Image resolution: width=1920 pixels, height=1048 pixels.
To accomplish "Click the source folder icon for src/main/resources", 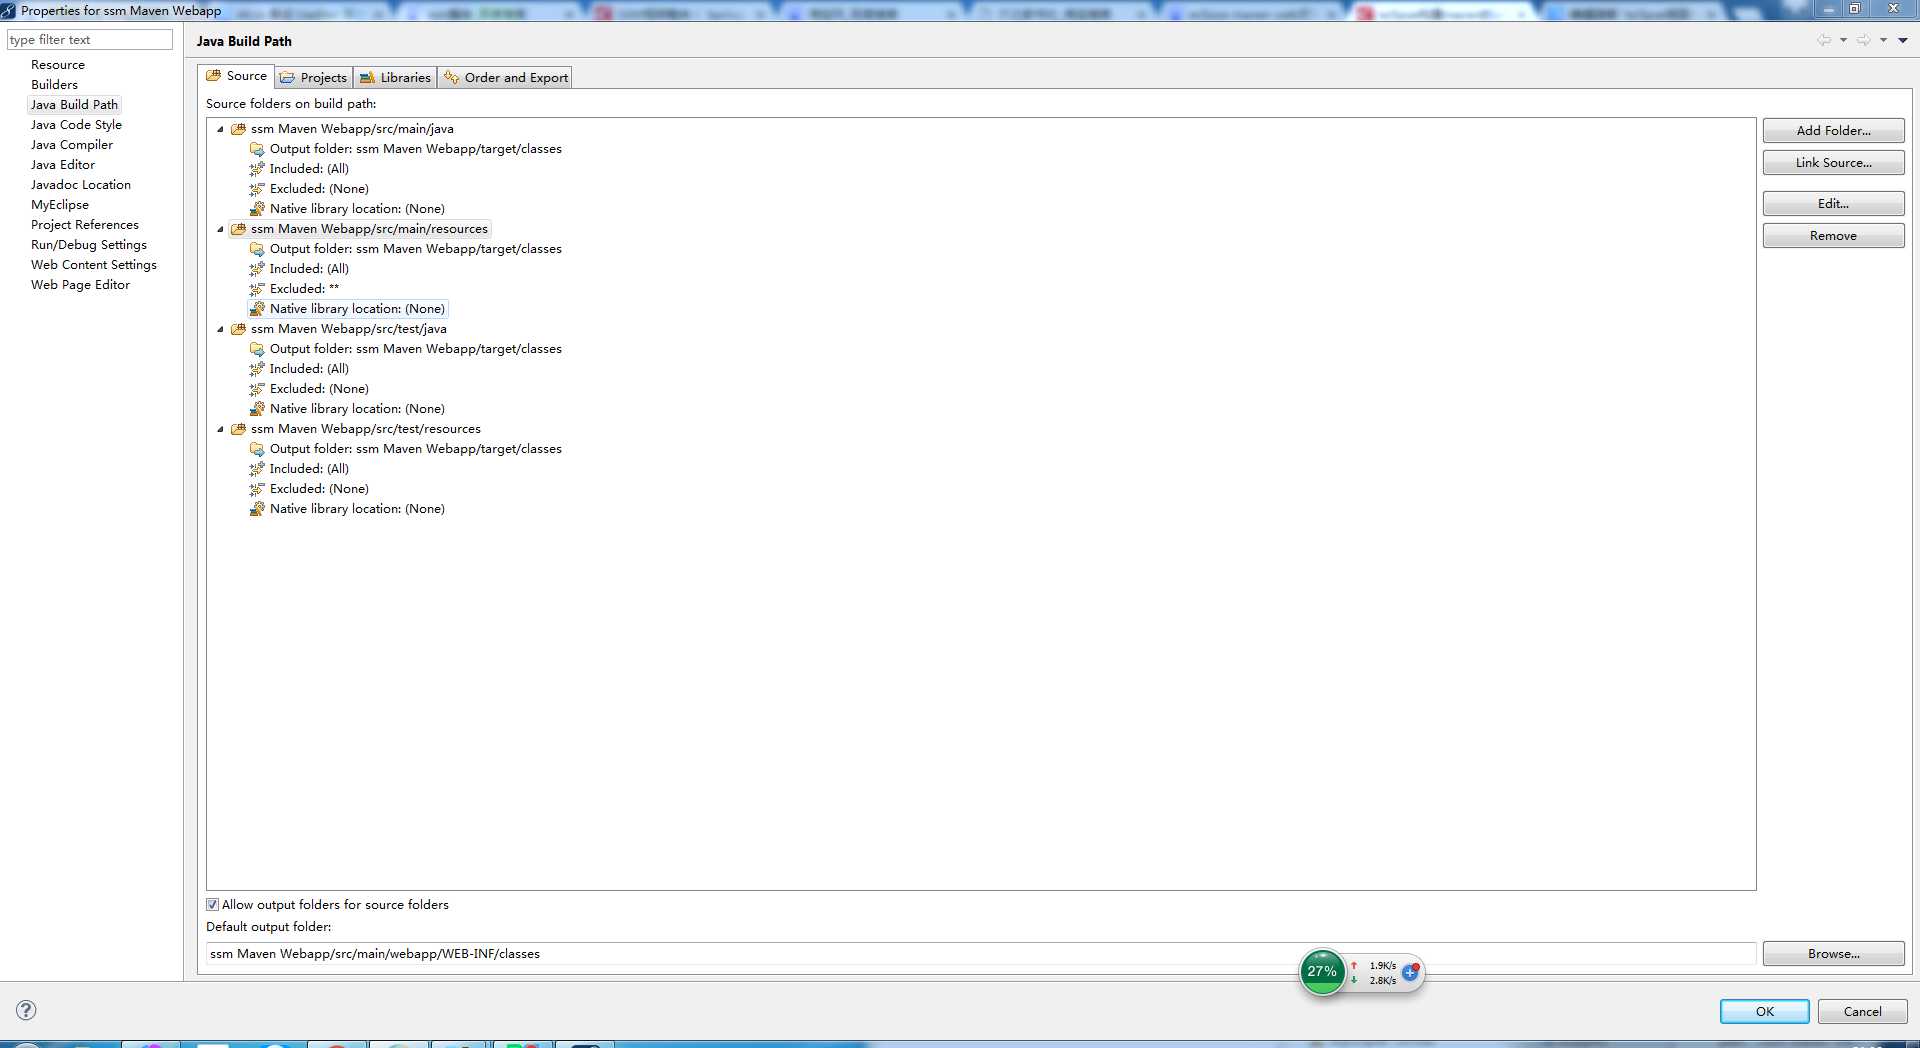I will click(x=238, y=229).
